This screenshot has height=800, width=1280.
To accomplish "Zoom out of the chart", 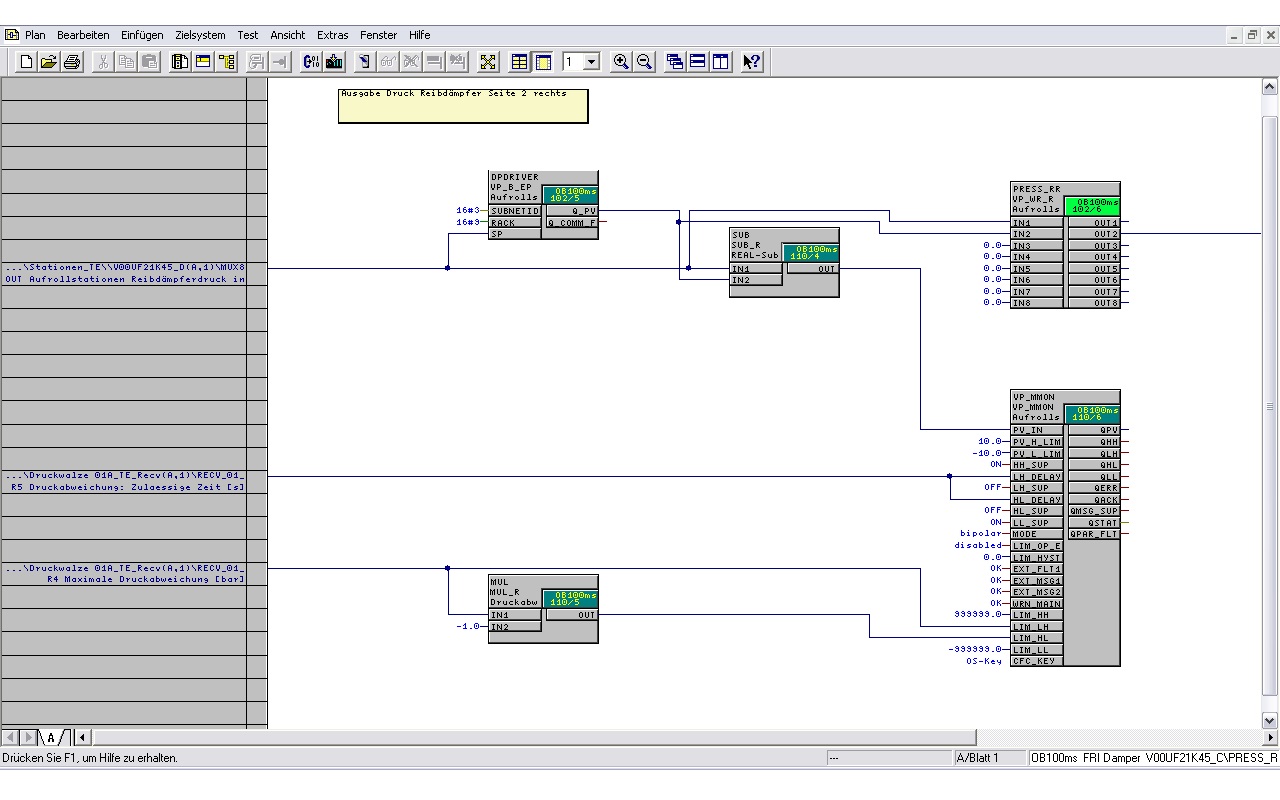I will 645,61.
